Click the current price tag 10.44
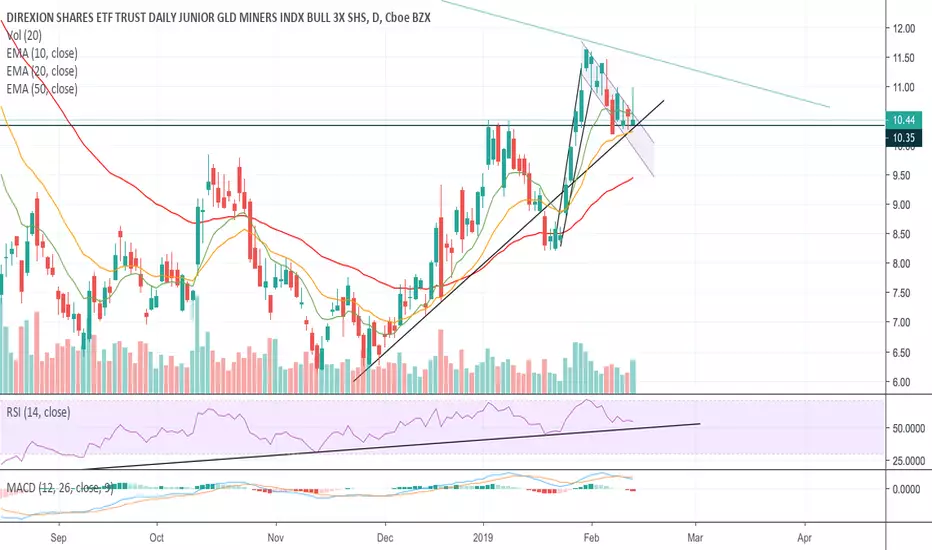 point(903,120)
